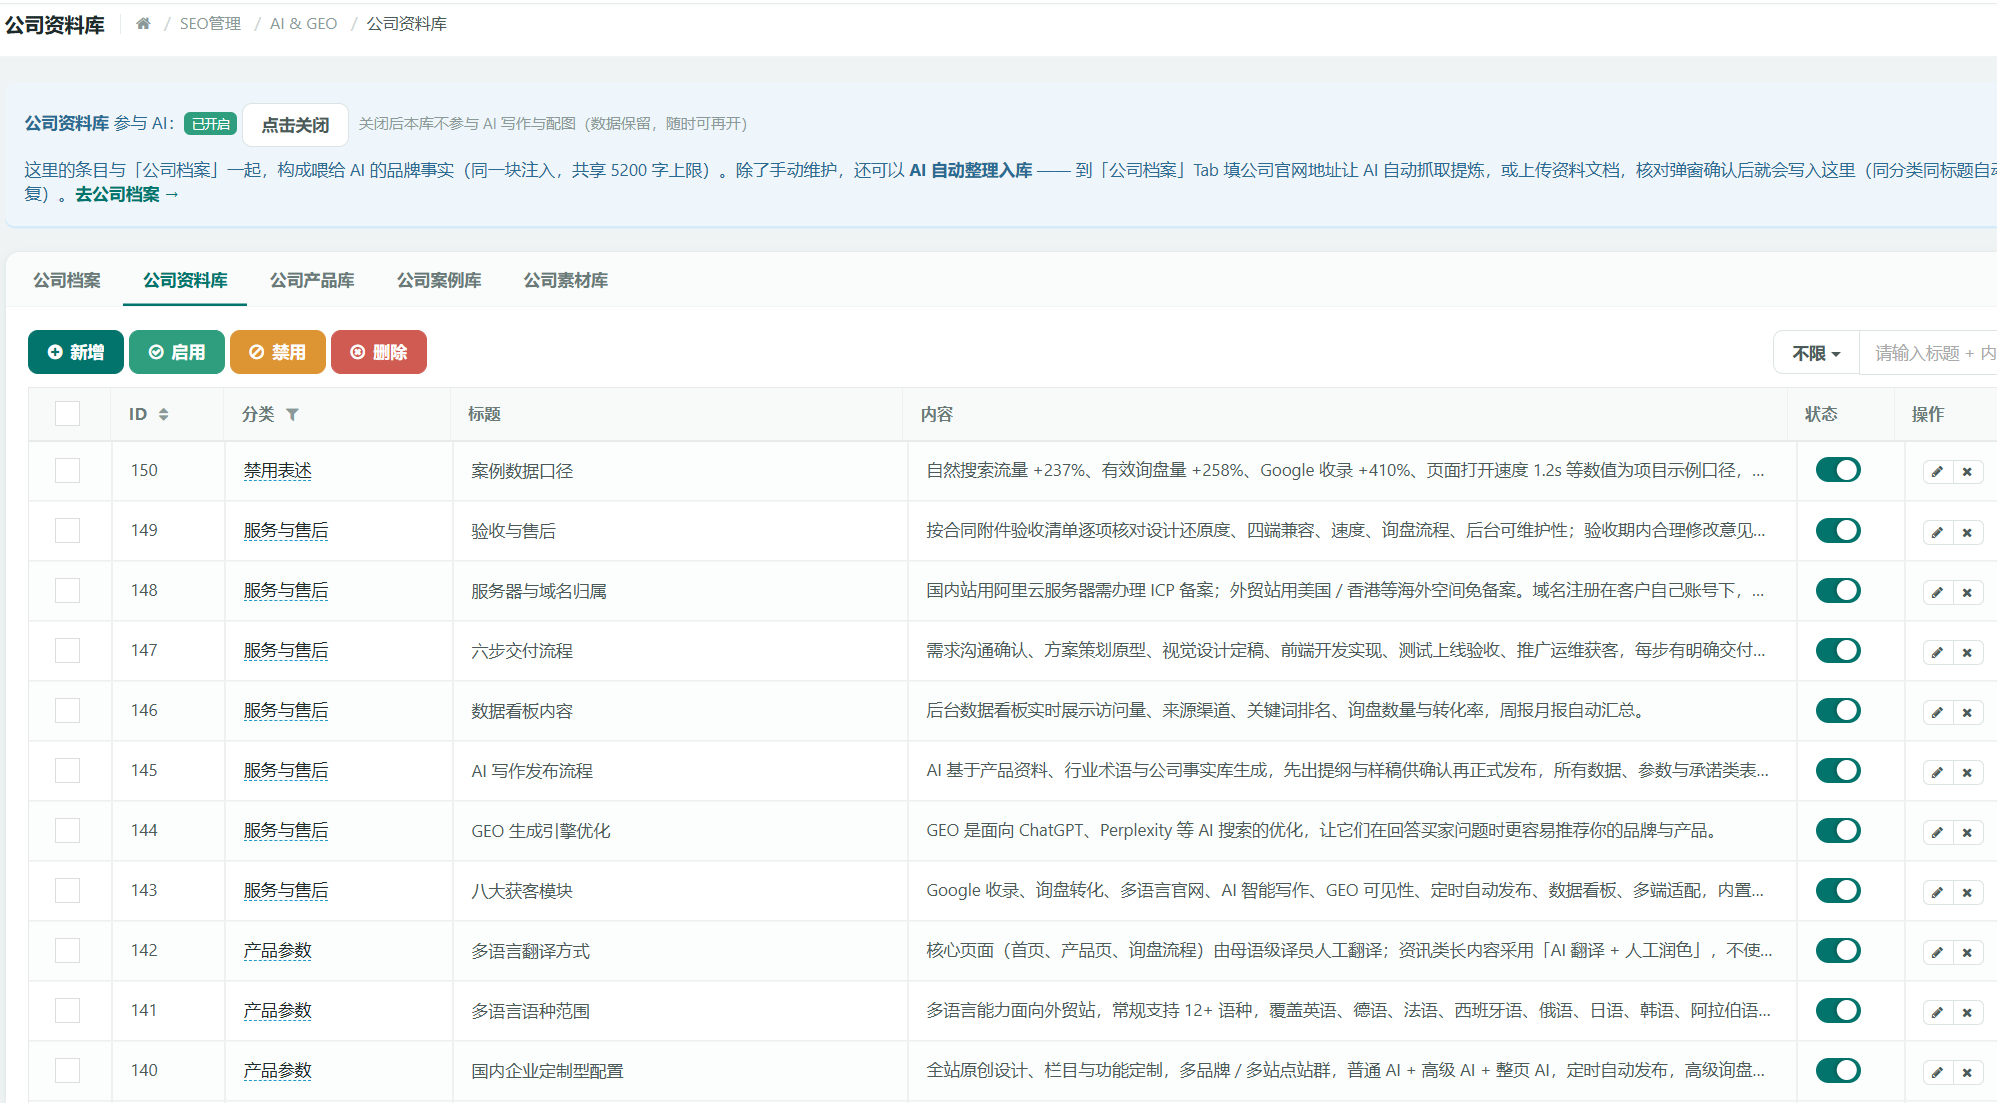Open the 公司素材库 tab

click(566, 280)
